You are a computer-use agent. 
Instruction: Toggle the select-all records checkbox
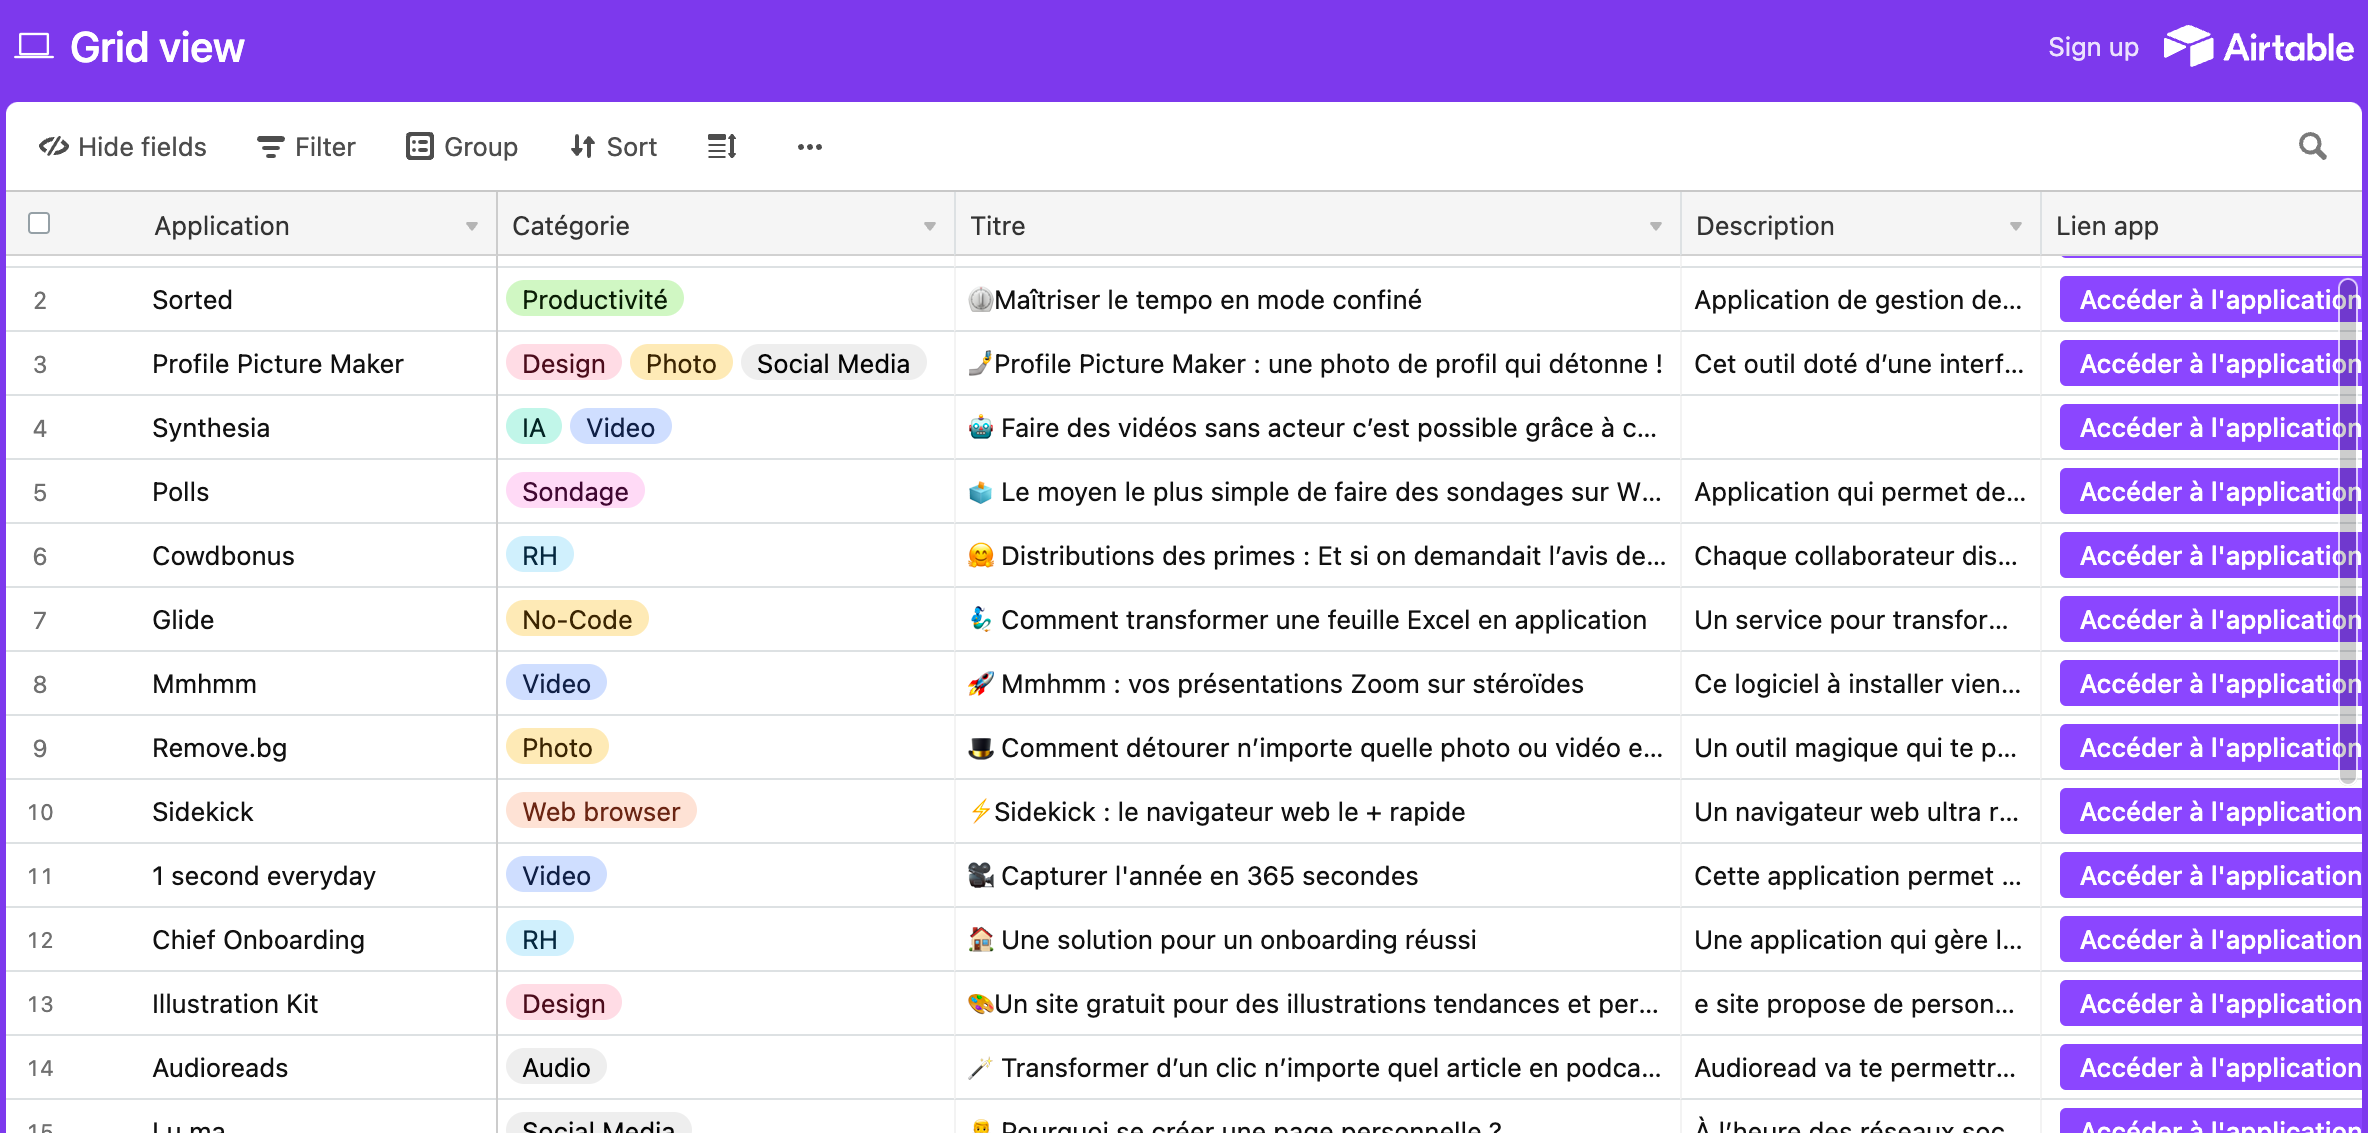point(39,224)
